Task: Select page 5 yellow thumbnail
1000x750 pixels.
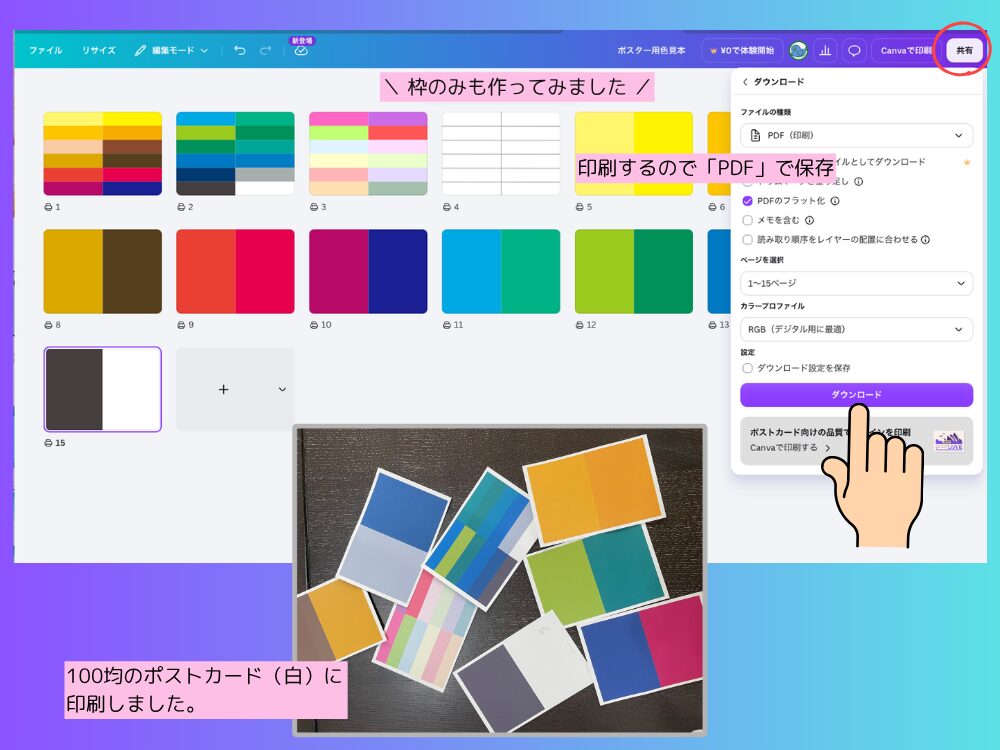Action: (x=634, y=154)
